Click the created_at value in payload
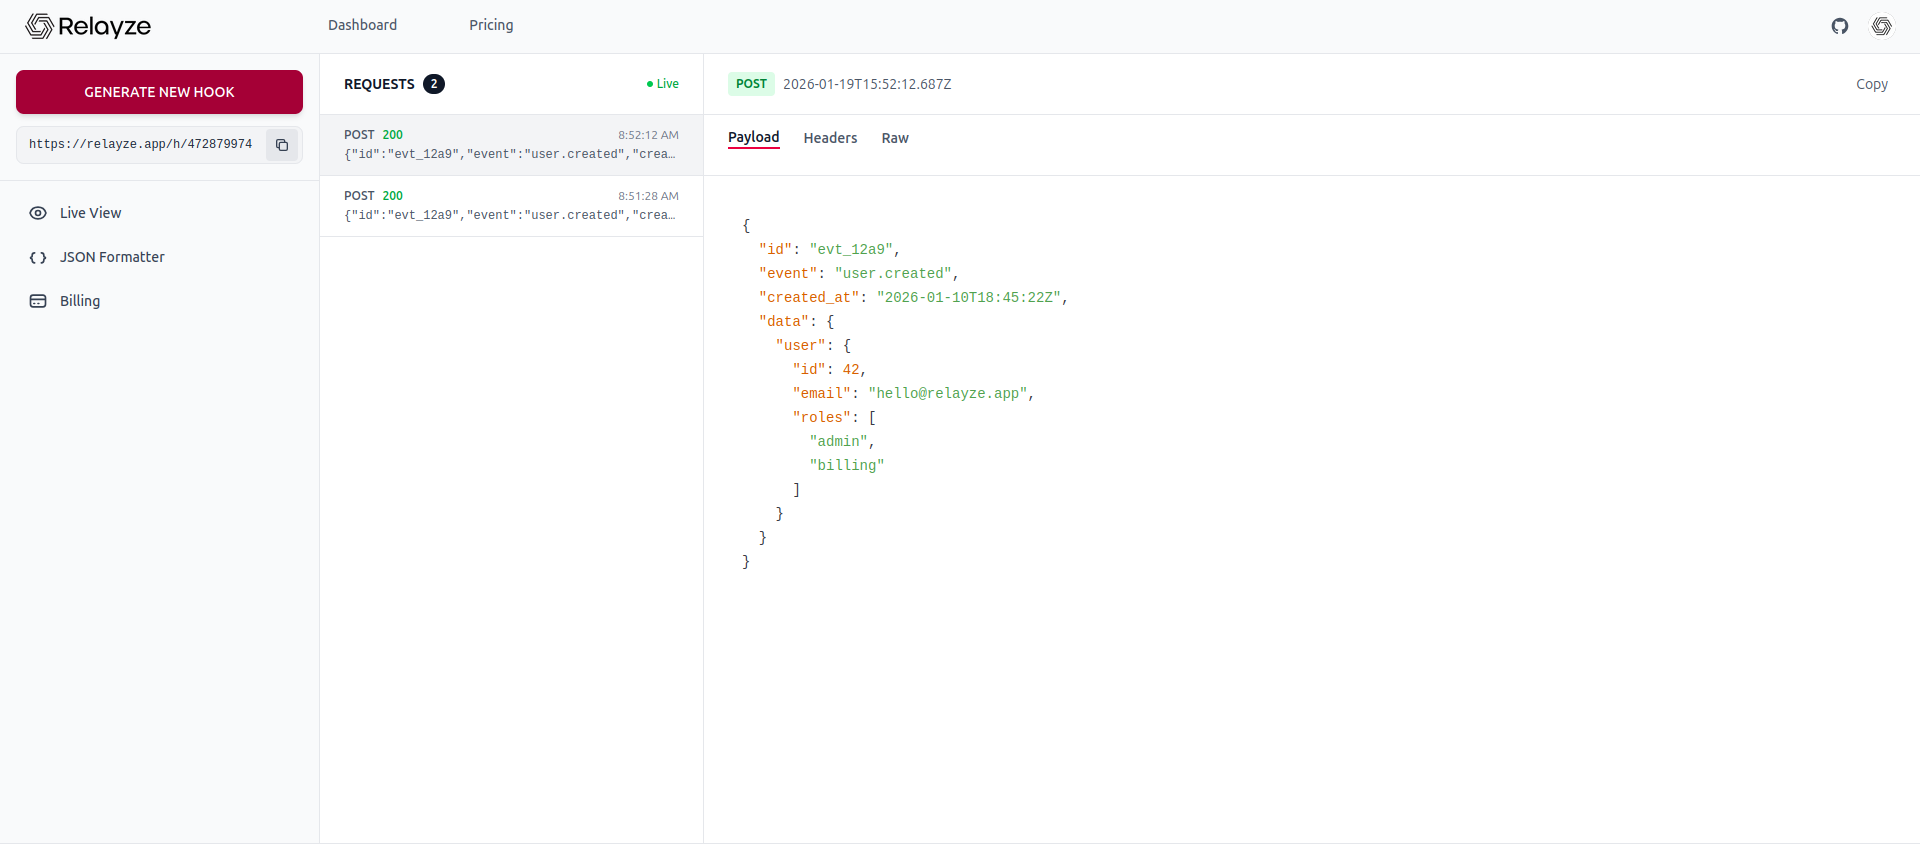This screenshot has height=844, width=1920. [x=968, y=298]
